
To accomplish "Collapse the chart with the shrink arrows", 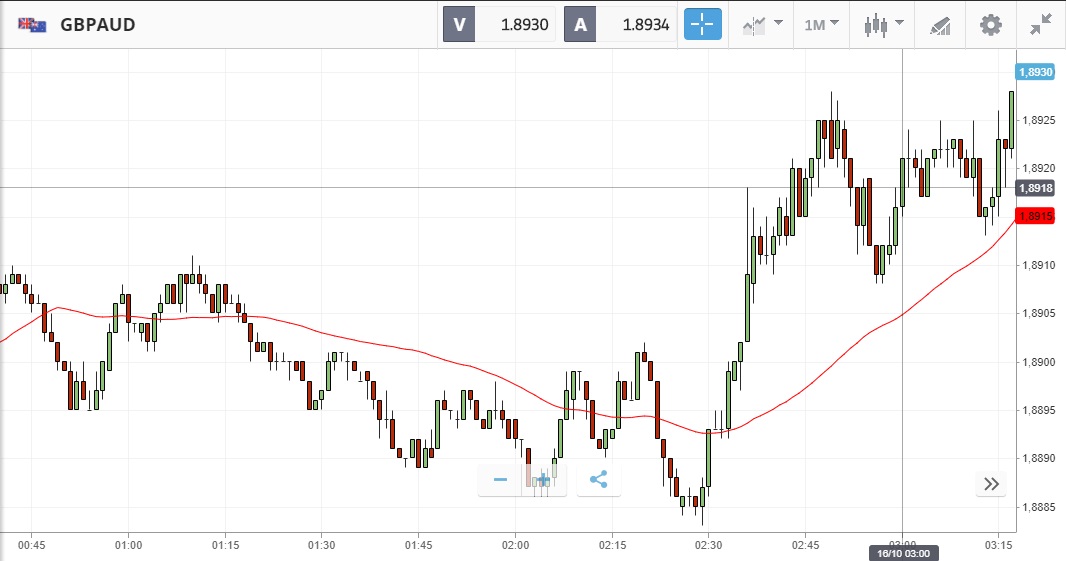I will [1041, 25].
